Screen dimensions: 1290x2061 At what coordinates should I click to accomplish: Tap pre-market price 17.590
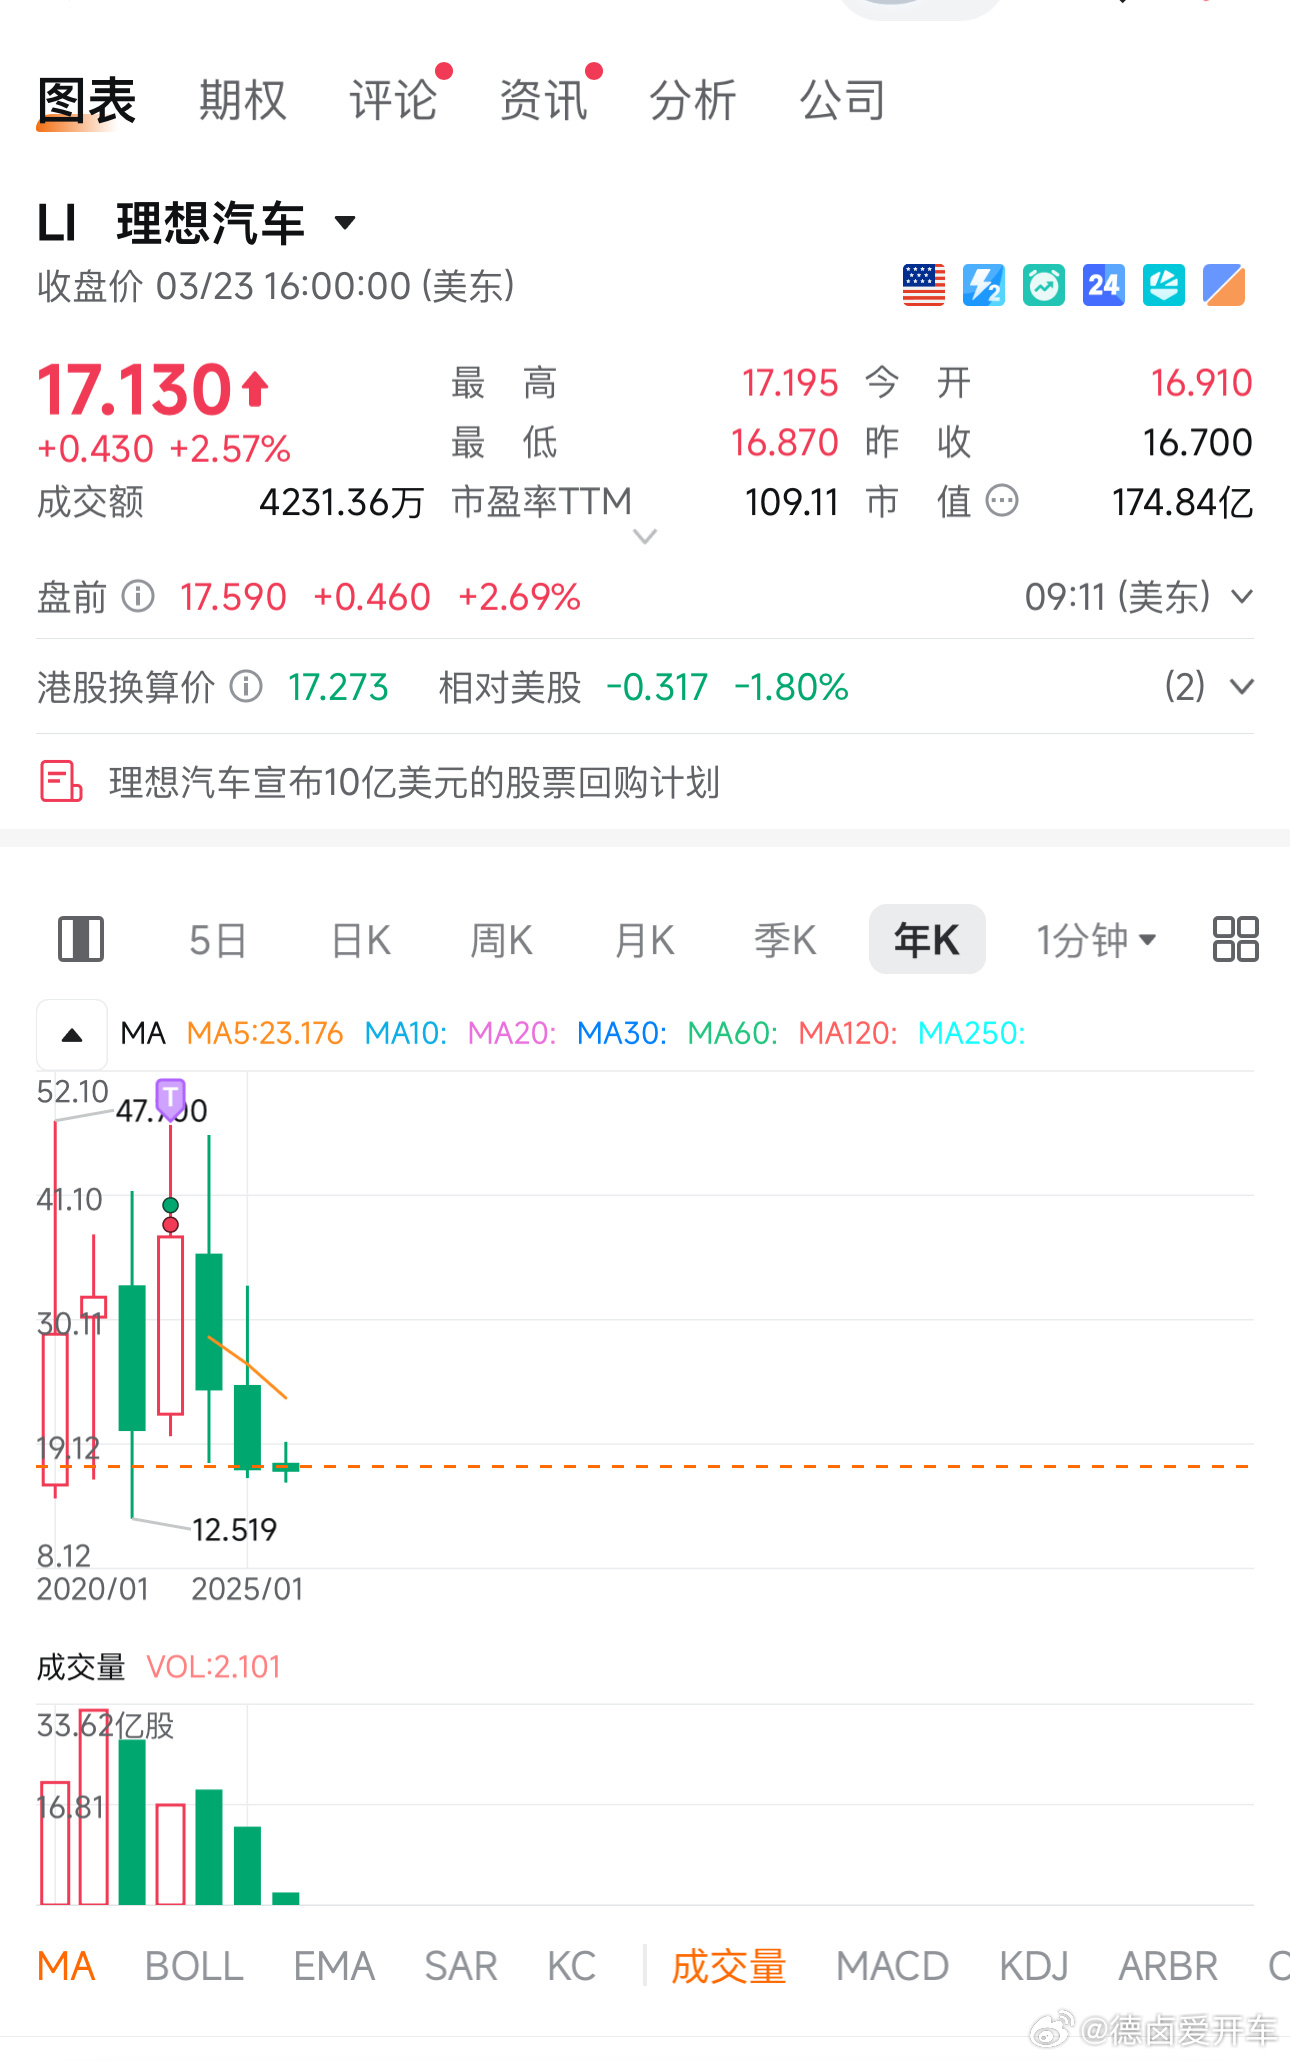[233, 597]
